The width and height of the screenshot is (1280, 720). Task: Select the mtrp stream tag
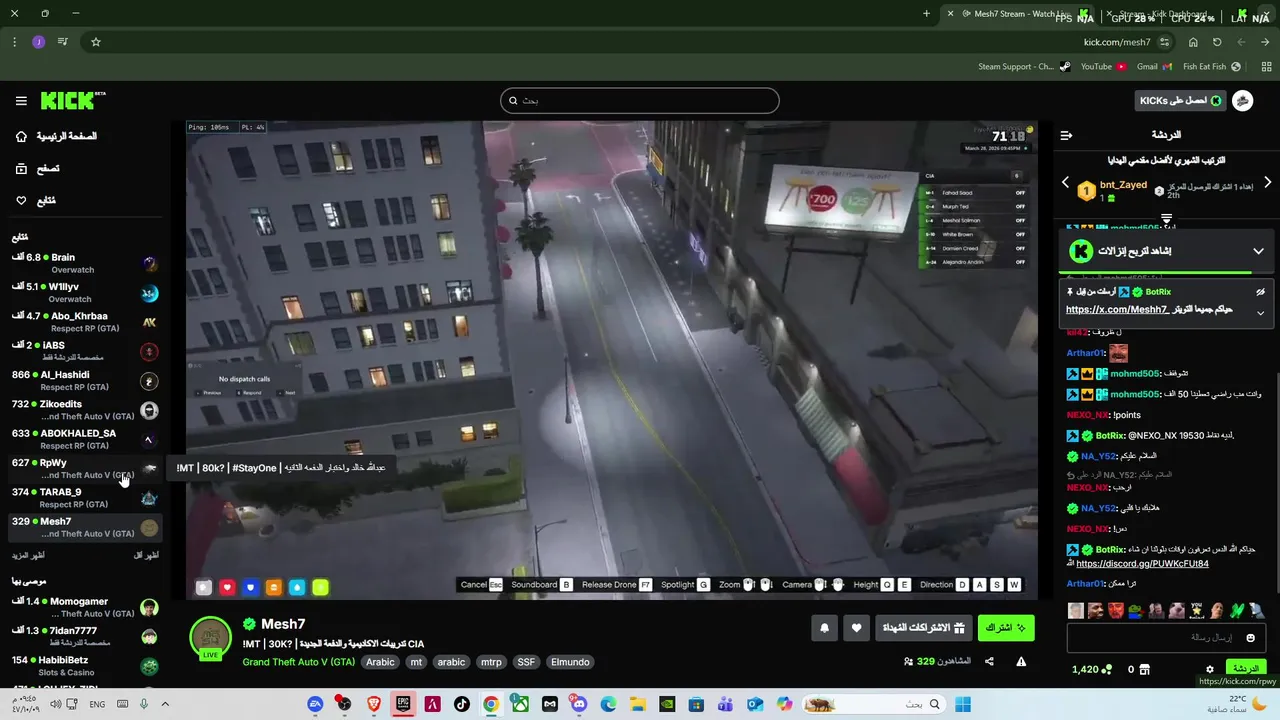pos(491,662)
